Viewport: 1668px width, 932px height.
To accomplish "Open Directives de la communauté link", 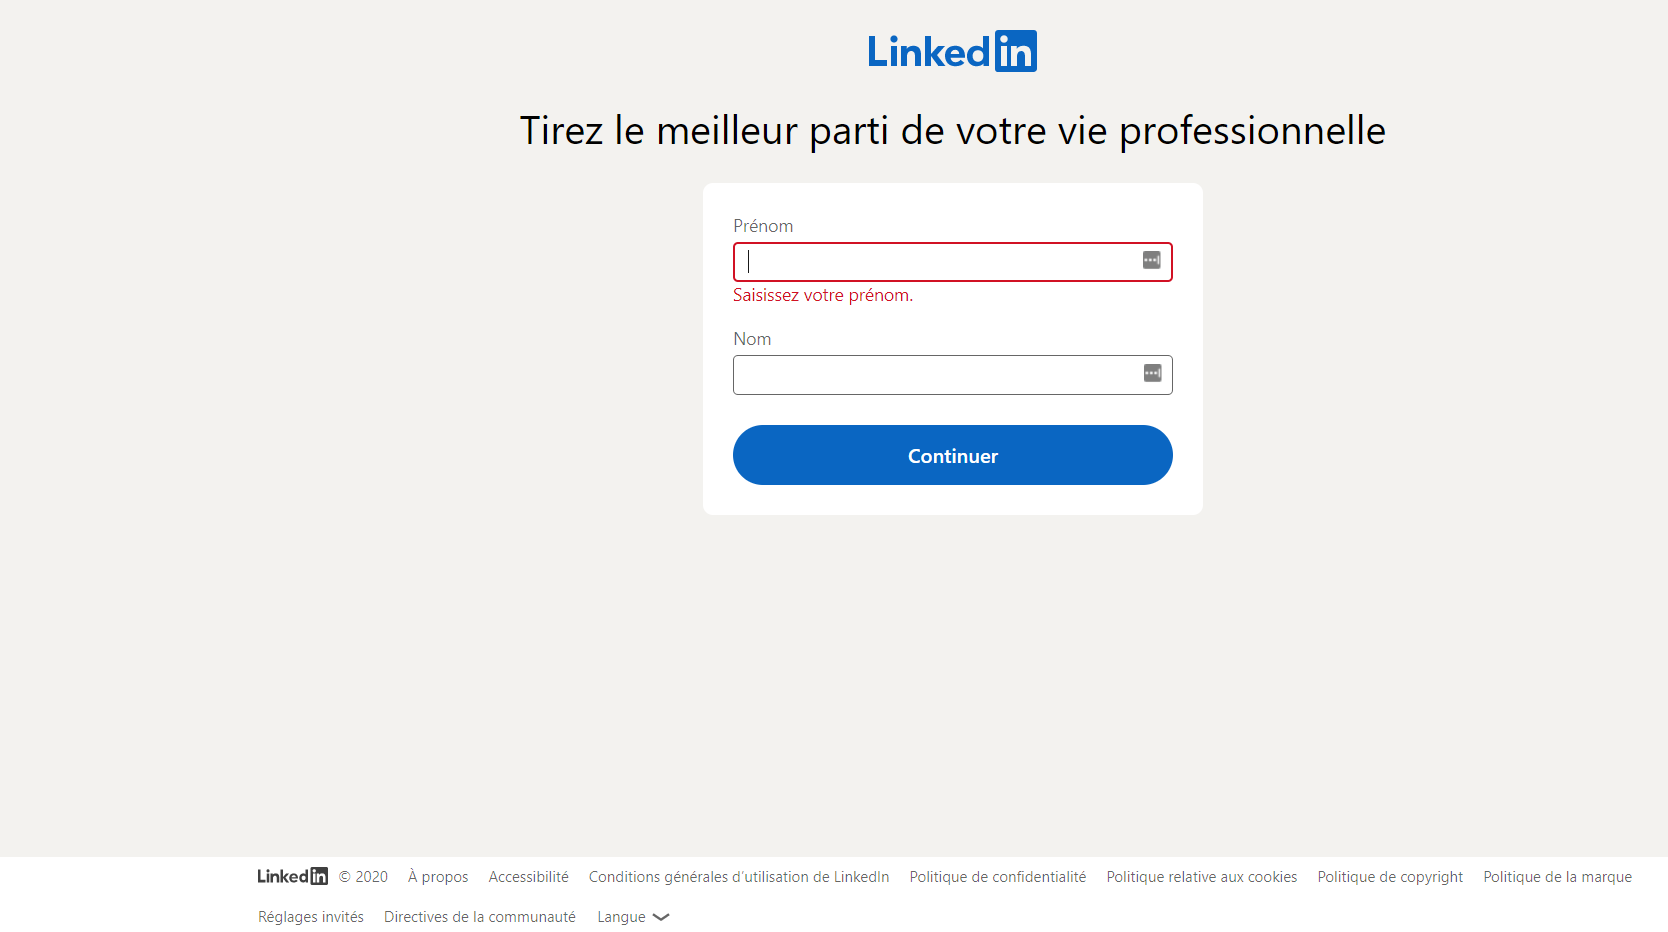I will point(480,917).
